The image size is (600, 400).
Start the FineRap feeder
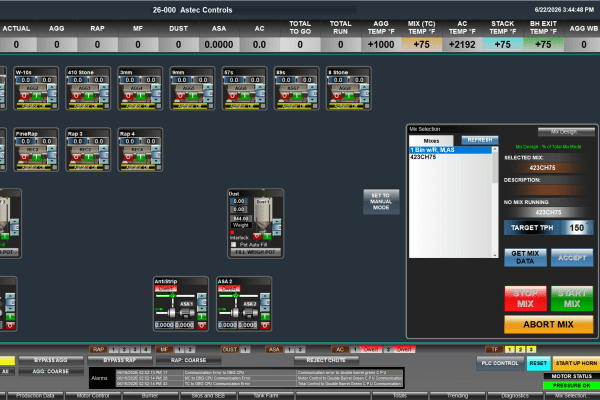[37, 157]
